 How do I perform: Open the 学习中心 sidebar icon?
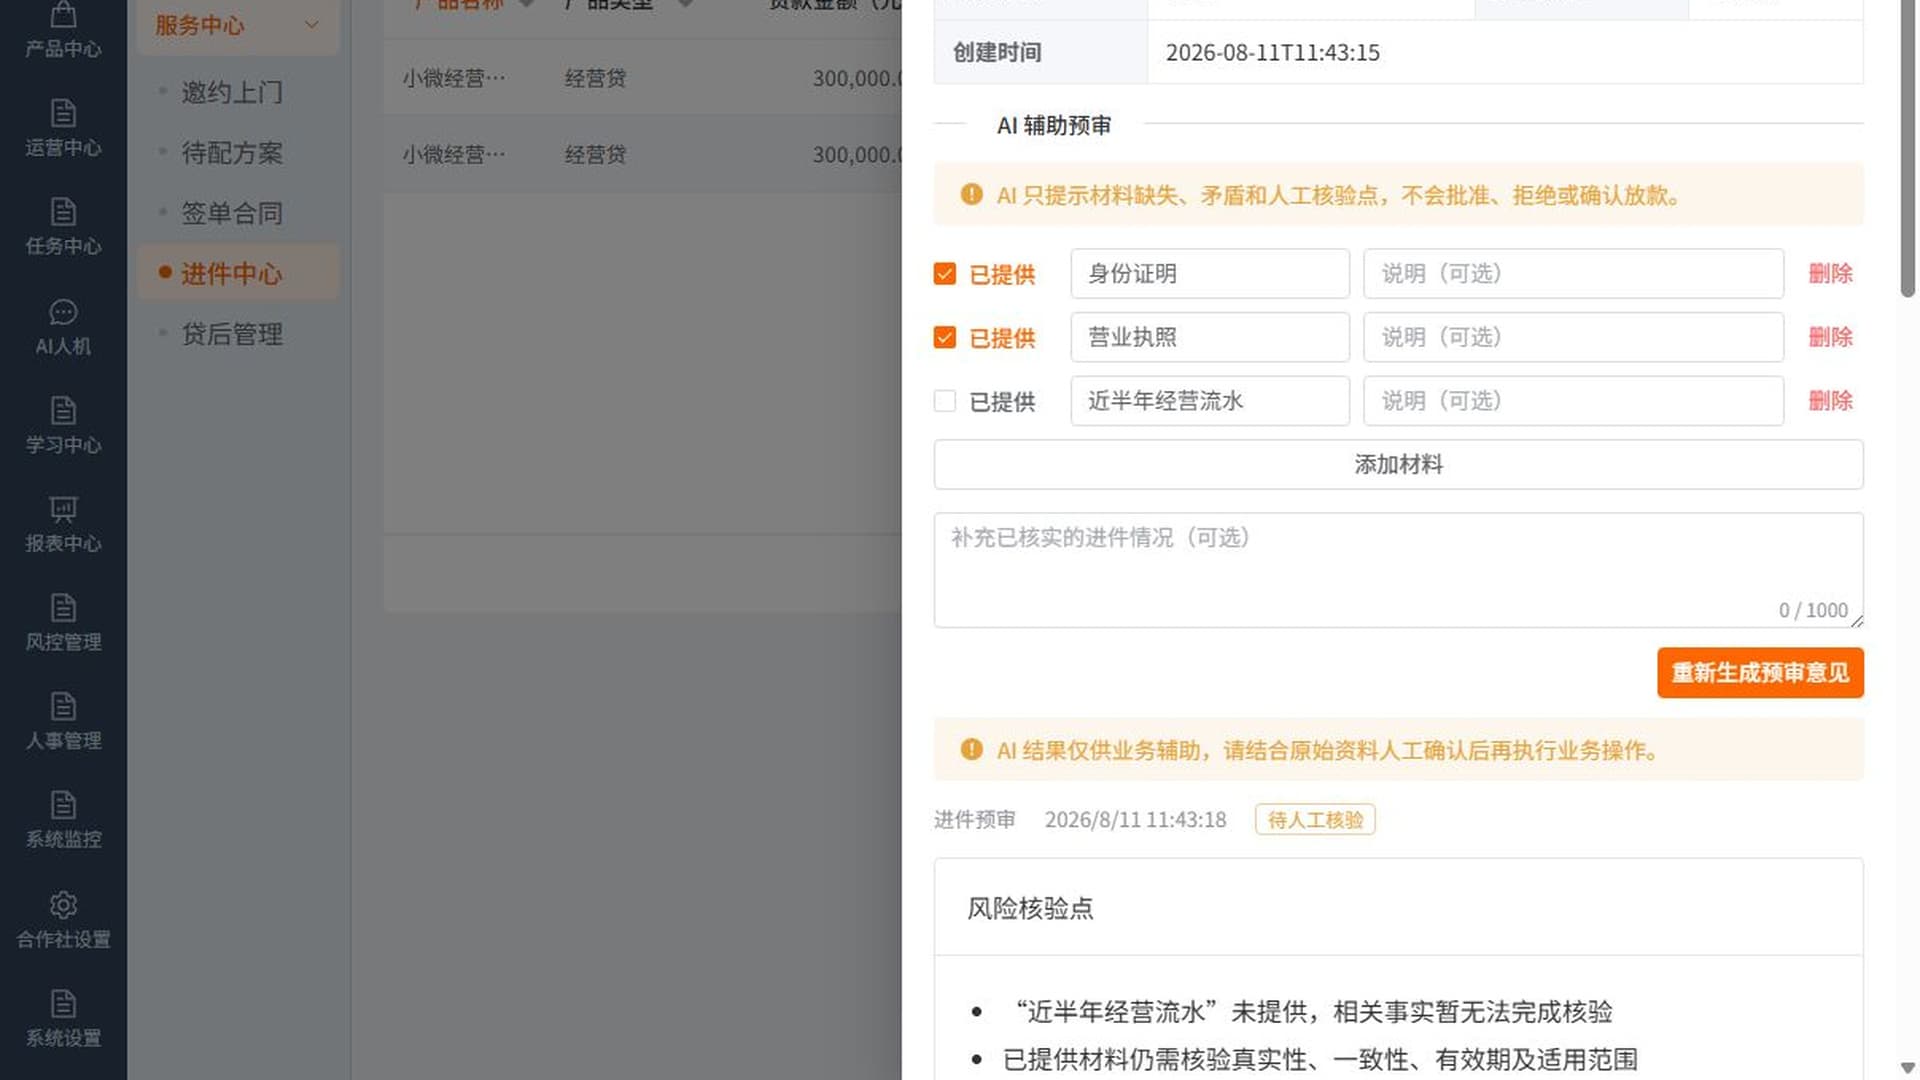point(63,410)
